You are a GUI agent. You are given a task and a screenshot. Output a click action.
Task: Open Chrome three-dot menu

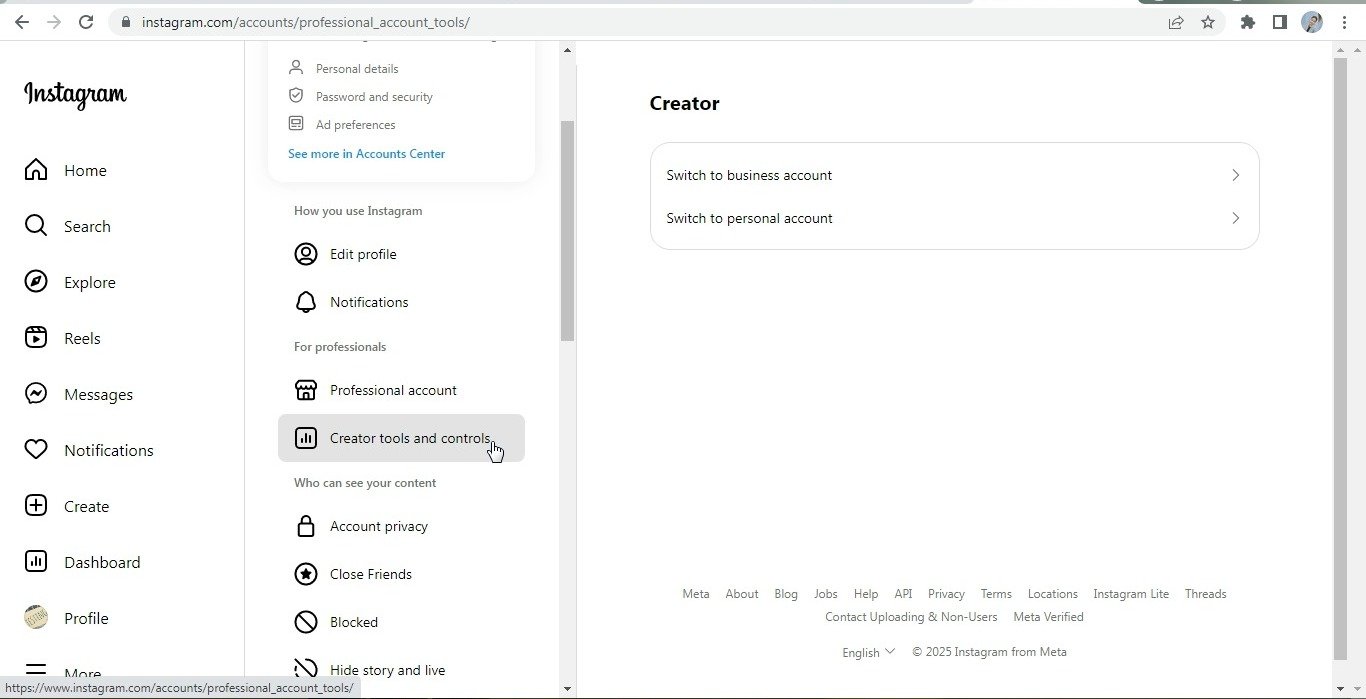[1344, 22]
